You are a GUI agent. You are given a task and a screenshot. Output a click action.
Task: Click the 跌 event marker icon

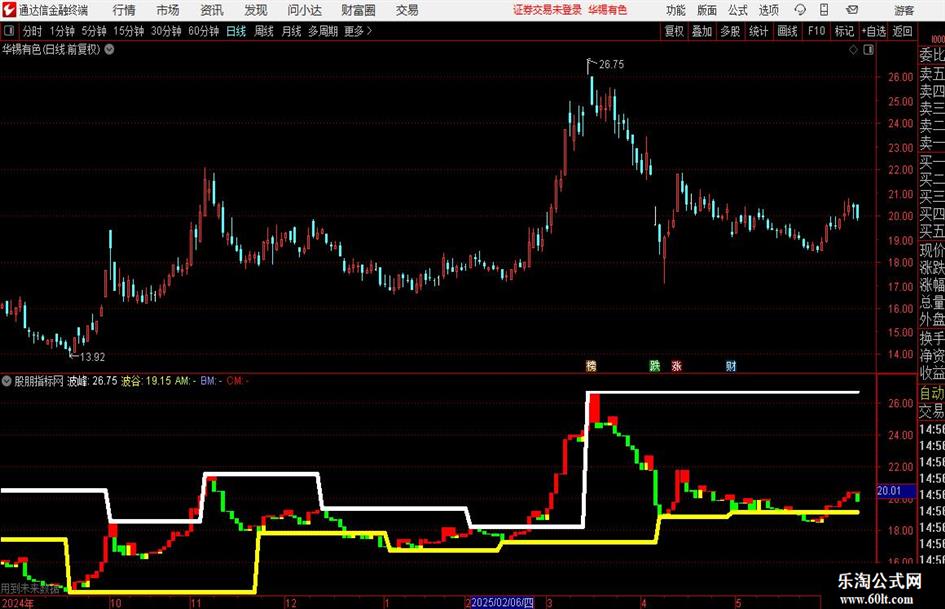pos(655,365)
